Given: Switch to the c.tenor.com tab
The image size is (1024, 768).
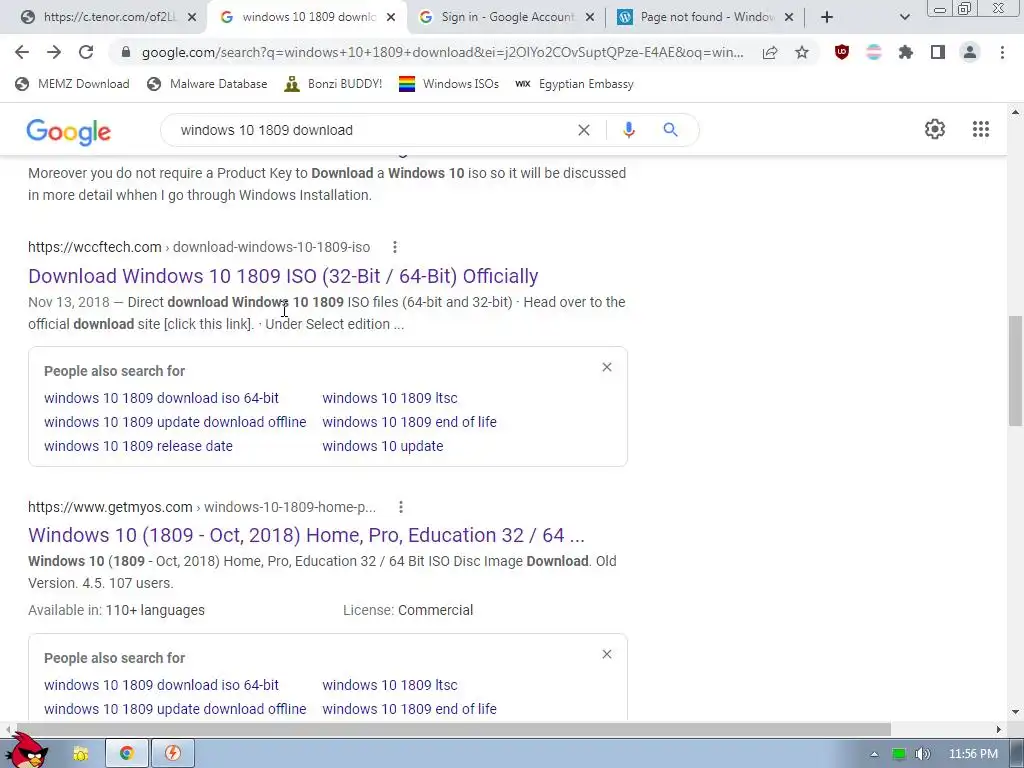Looking at the screenshot, I should tap(99, 17).
